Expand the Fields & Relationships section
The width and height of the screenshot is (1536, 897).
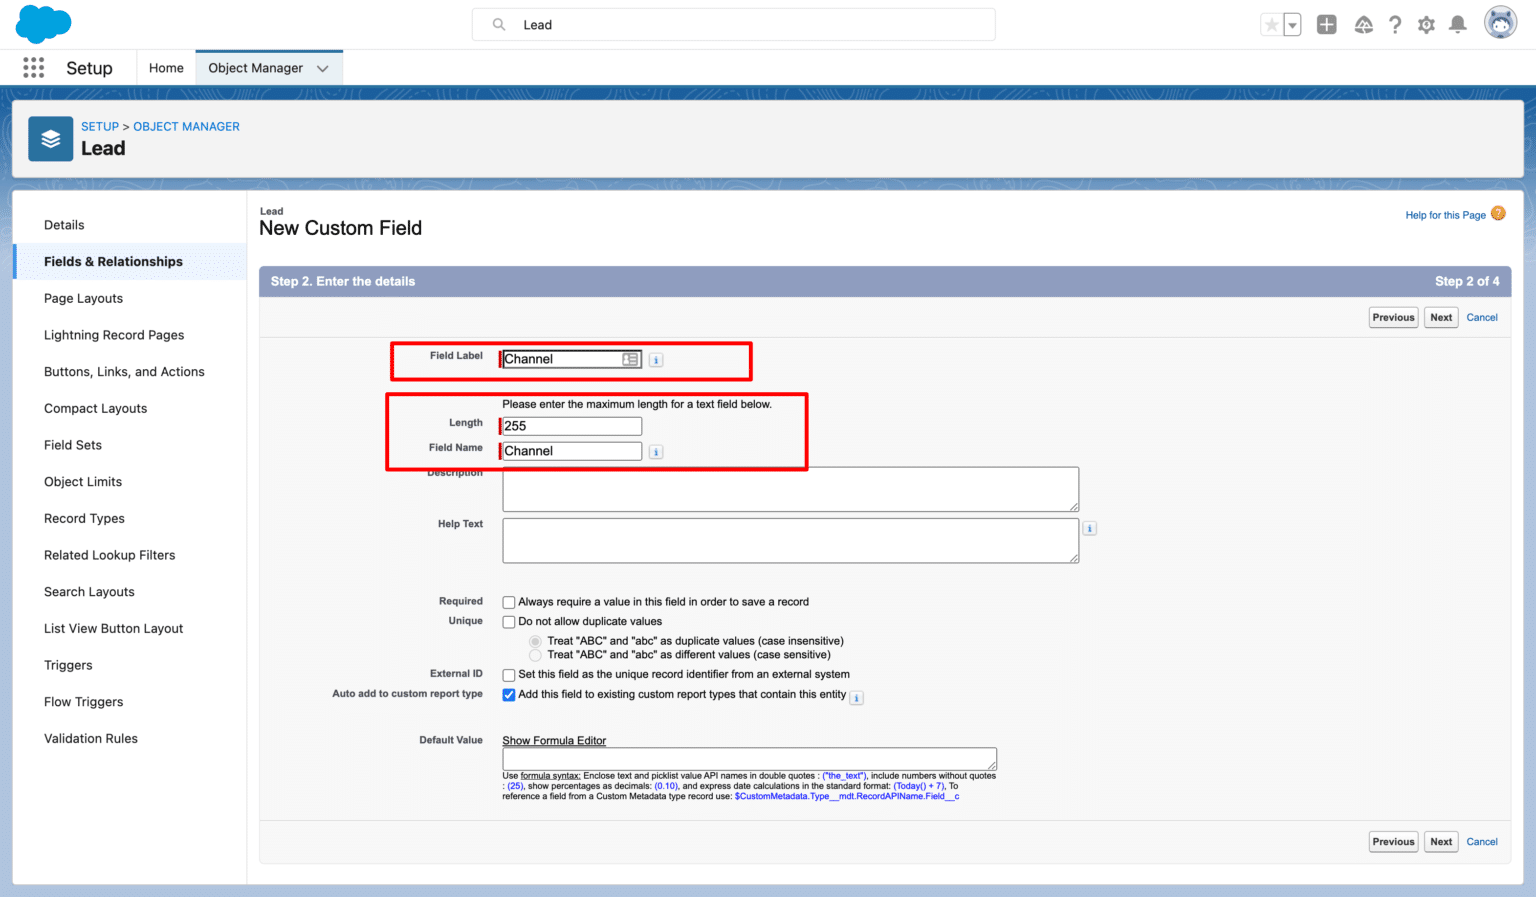click(113, 261)
